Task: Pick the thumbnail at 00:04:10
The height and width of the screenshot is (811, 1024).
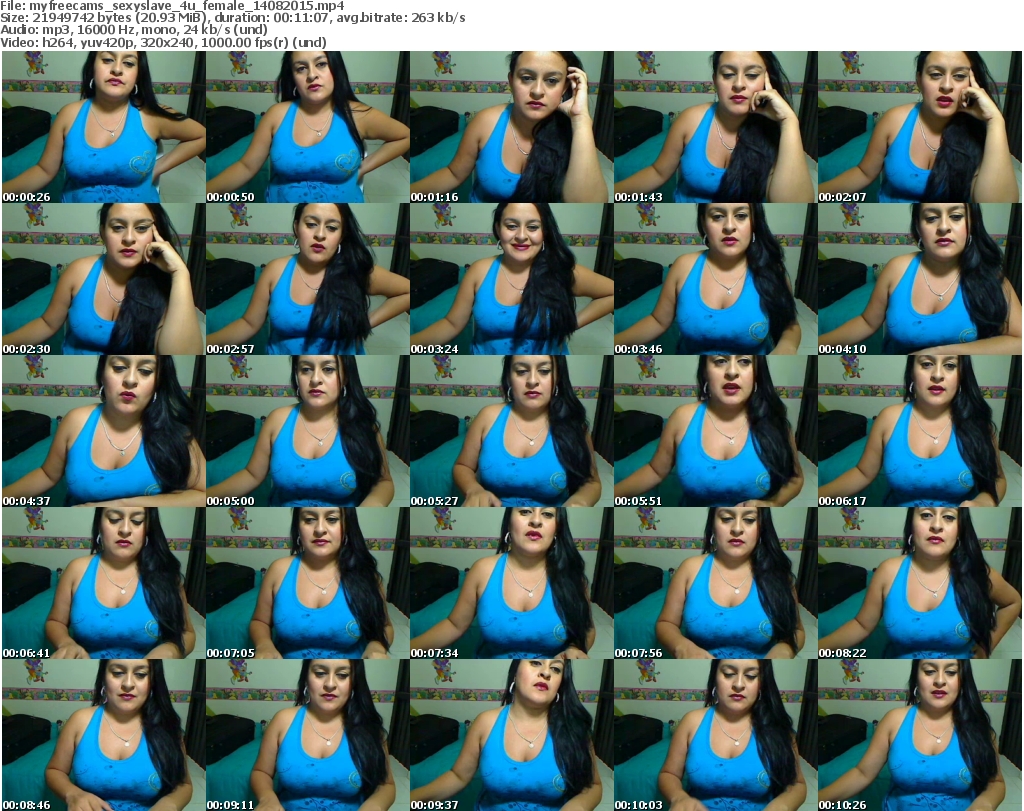Action: pyautogui.click(x=920, y=279)
